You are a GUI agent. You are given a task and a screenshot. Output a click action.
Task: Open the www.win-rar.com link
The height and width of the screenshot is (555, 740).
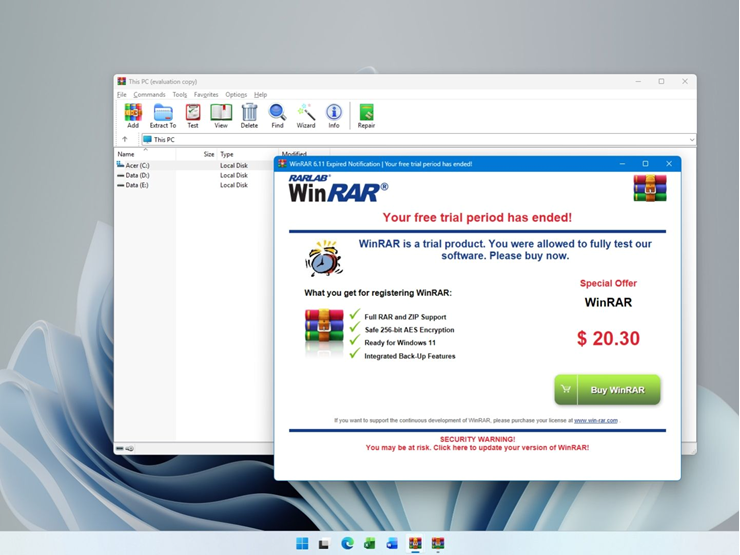[x=596, y=420]
